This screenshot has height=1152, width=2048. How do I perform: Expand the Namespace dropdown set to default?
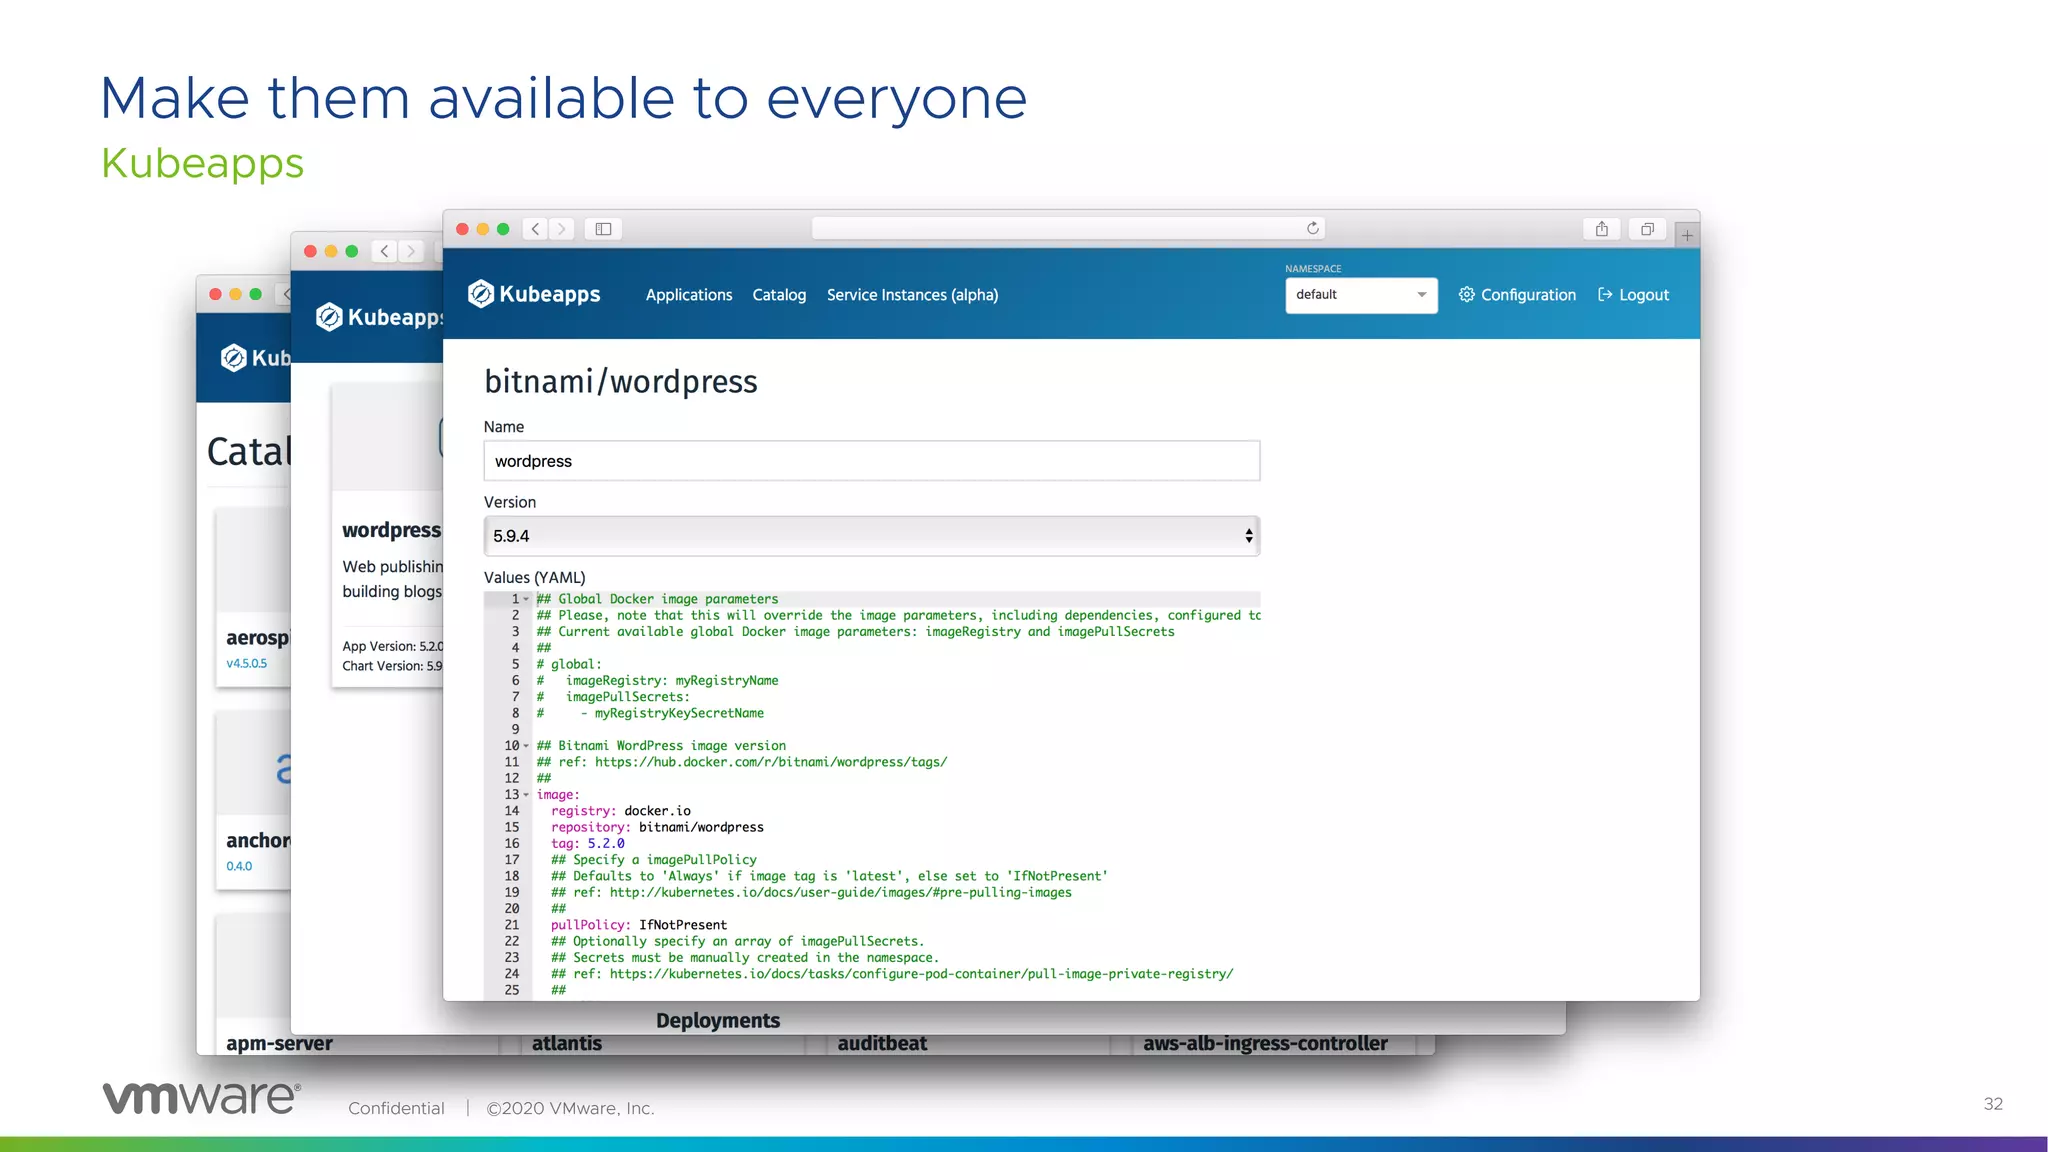tap(1361, 295)
